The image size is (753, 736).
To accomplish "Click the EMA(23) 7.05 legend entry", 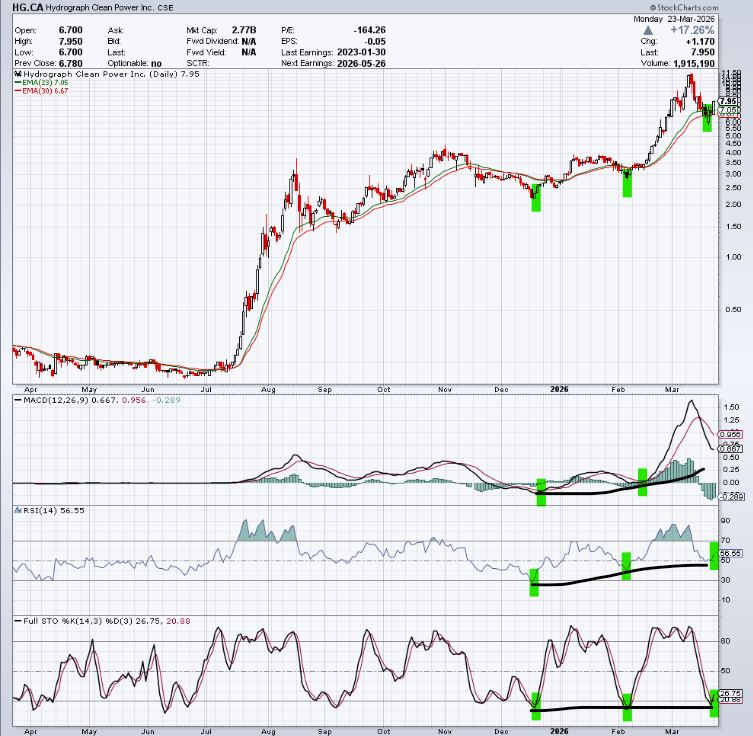I will (45, 83).
